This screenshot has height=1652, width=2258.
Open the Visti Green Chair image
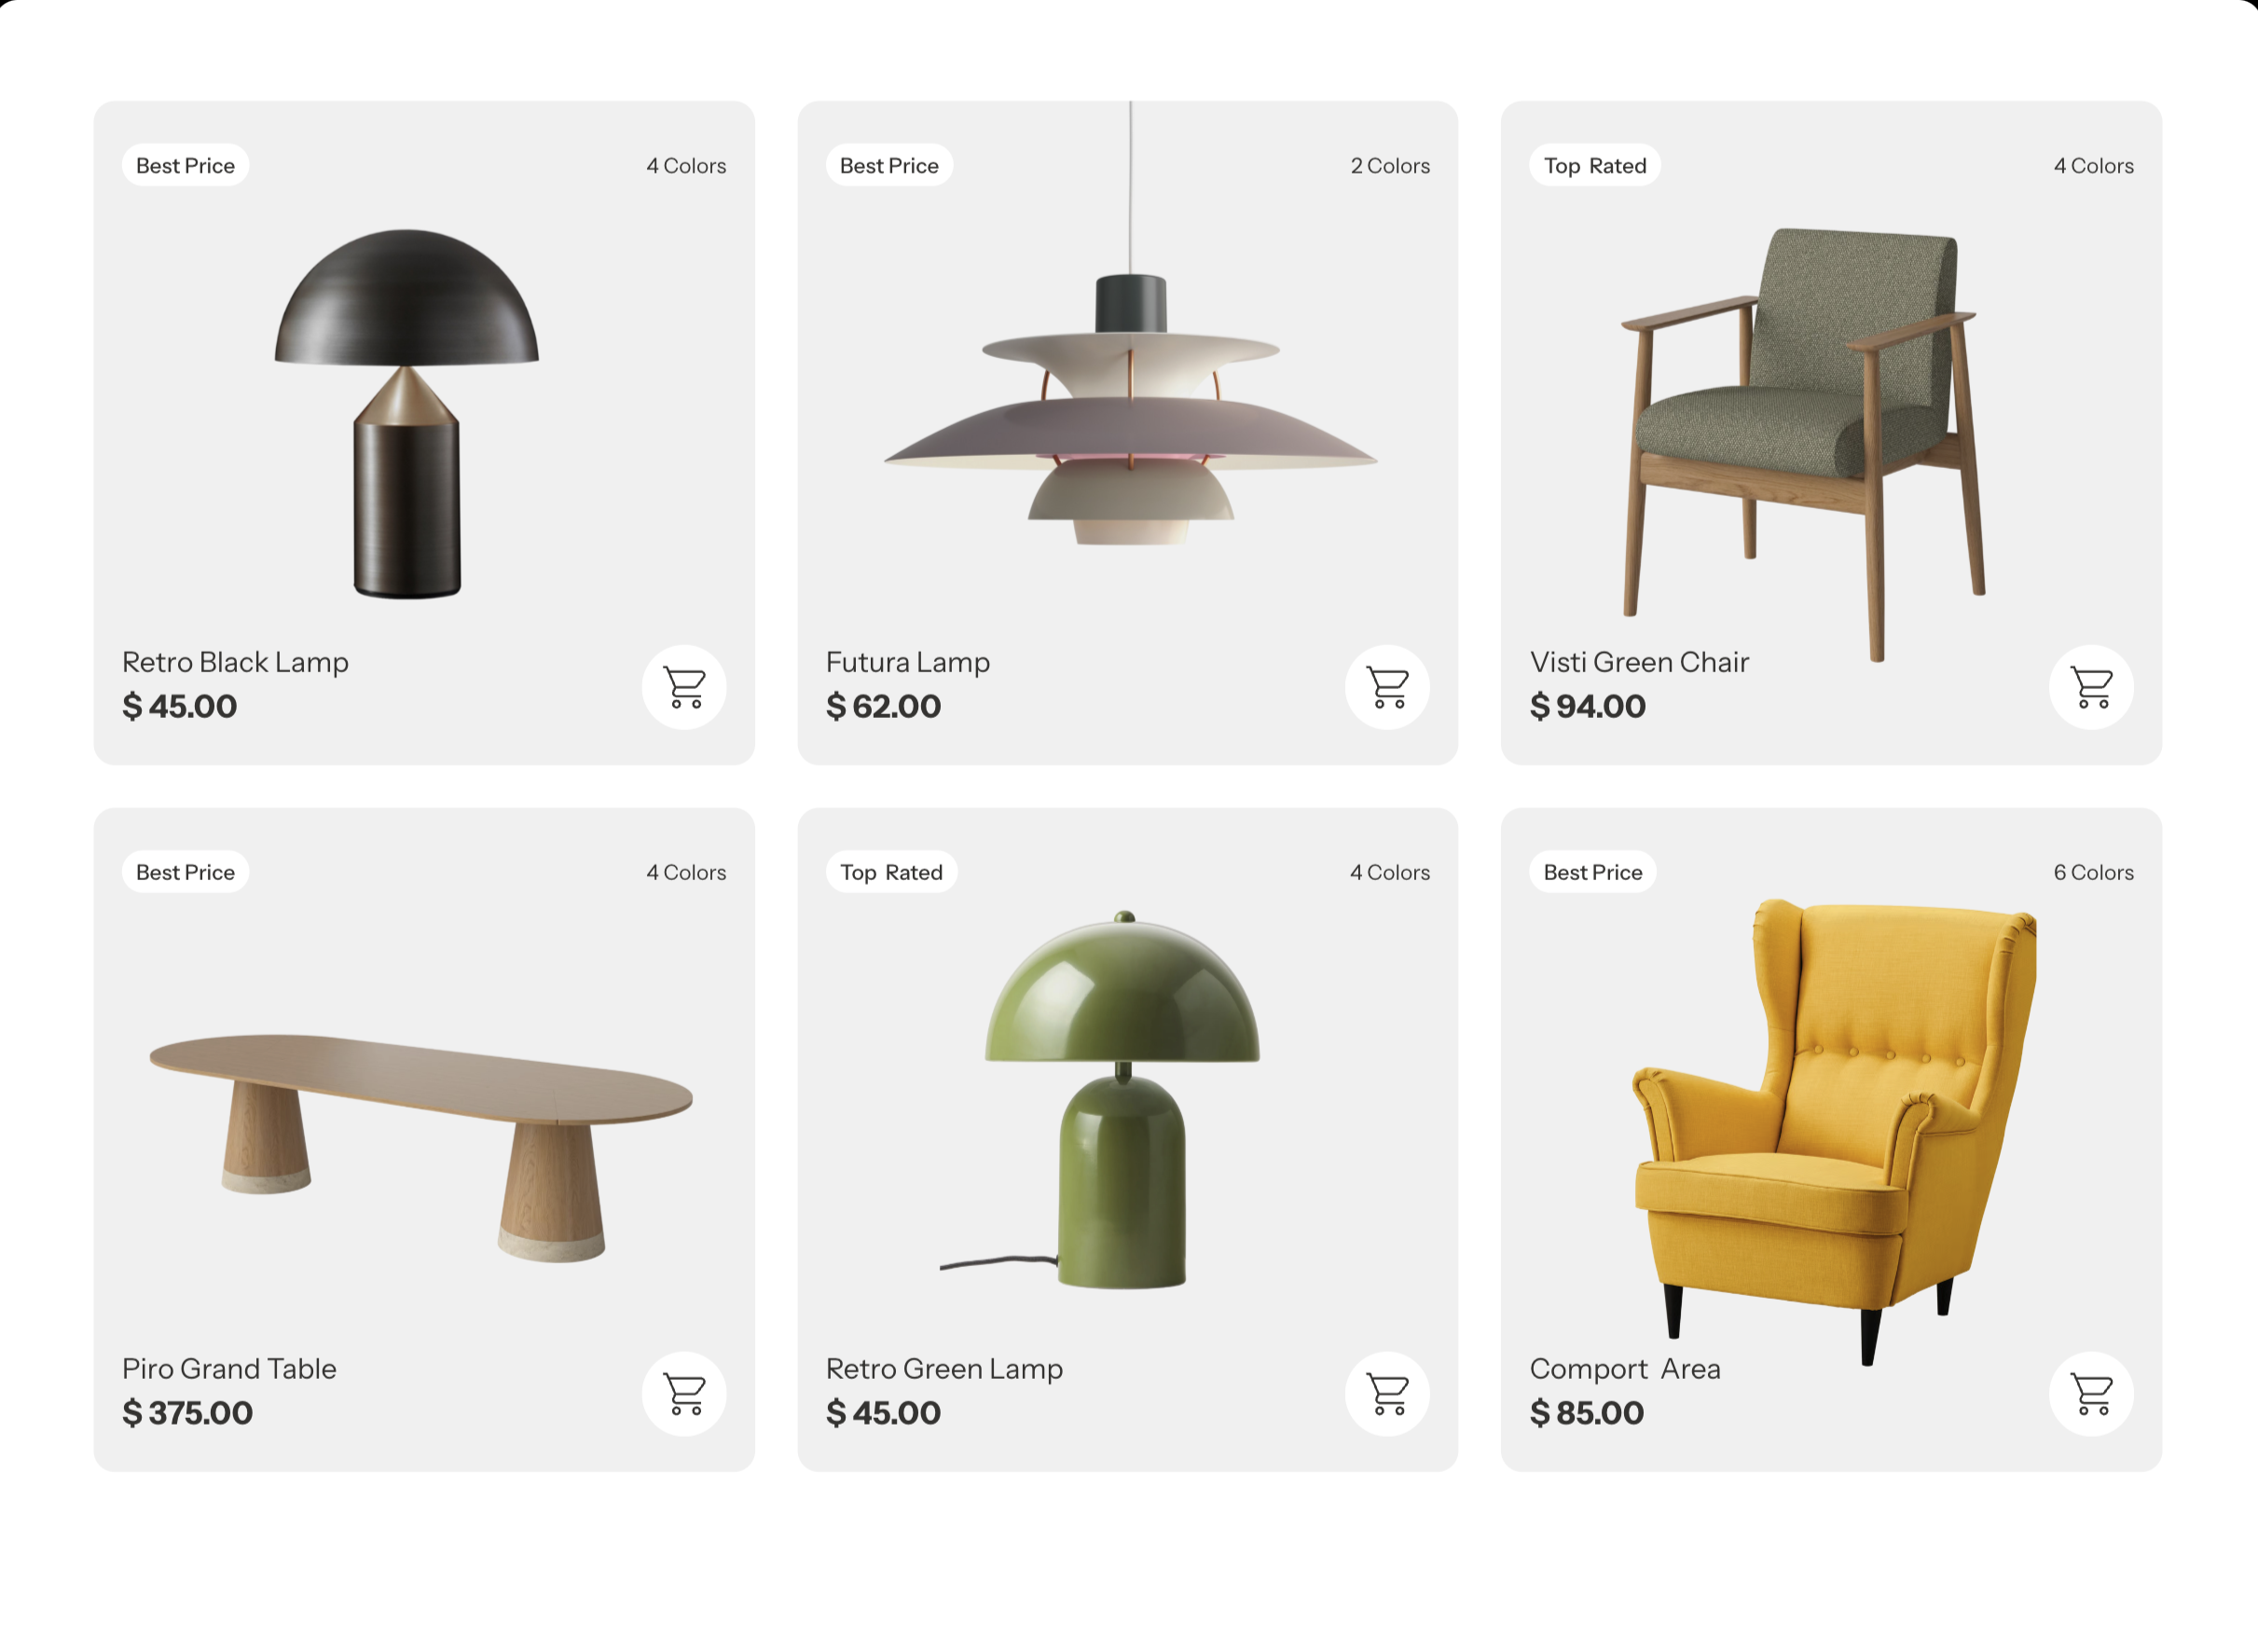1800,444
